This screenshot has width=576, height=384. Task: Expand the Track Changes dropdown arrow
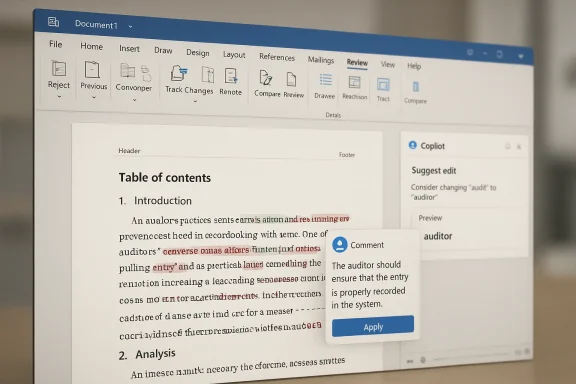pos(195,101)
